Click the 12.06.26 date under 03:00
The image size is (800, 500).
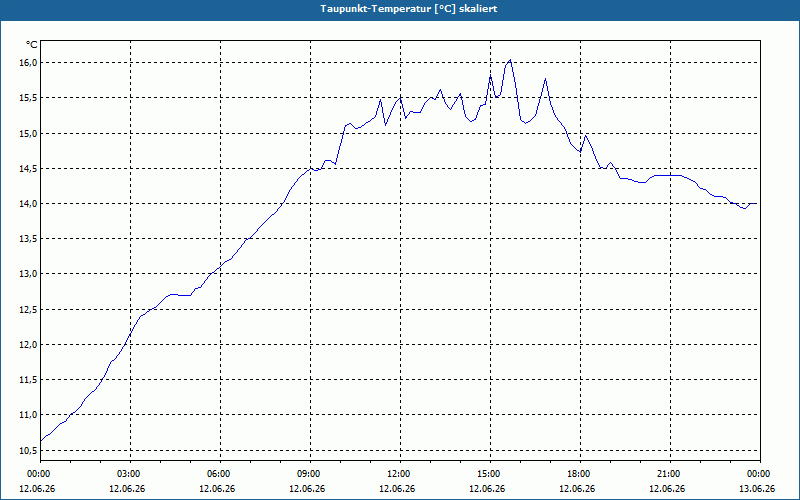(x=127, y=489)
